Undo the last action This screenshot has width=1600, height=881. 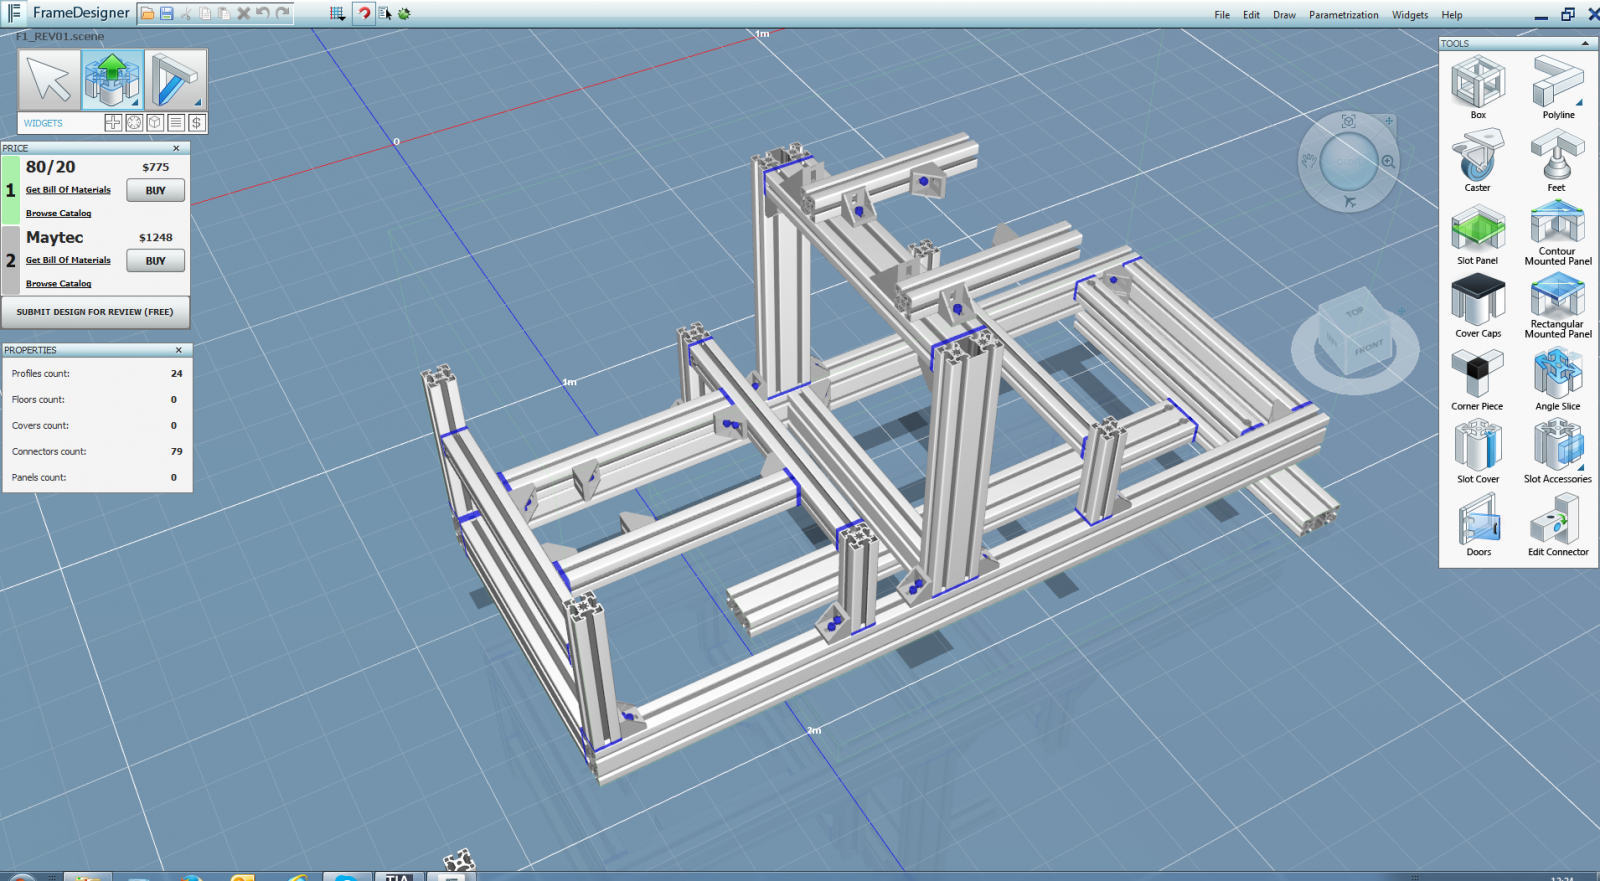coord(263,14)
